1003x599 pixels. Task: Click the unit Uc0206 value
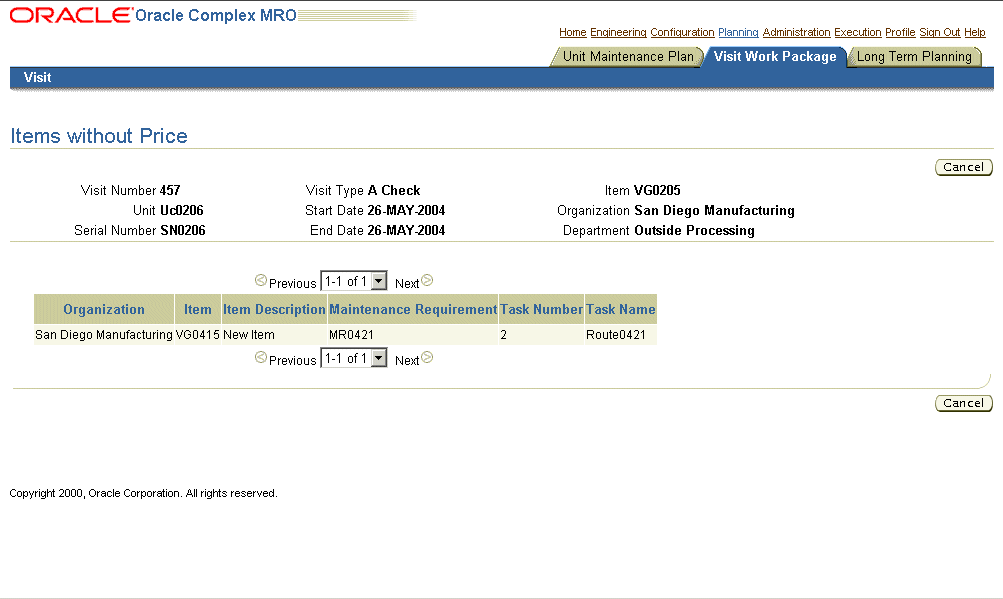[x=182, y=210]
